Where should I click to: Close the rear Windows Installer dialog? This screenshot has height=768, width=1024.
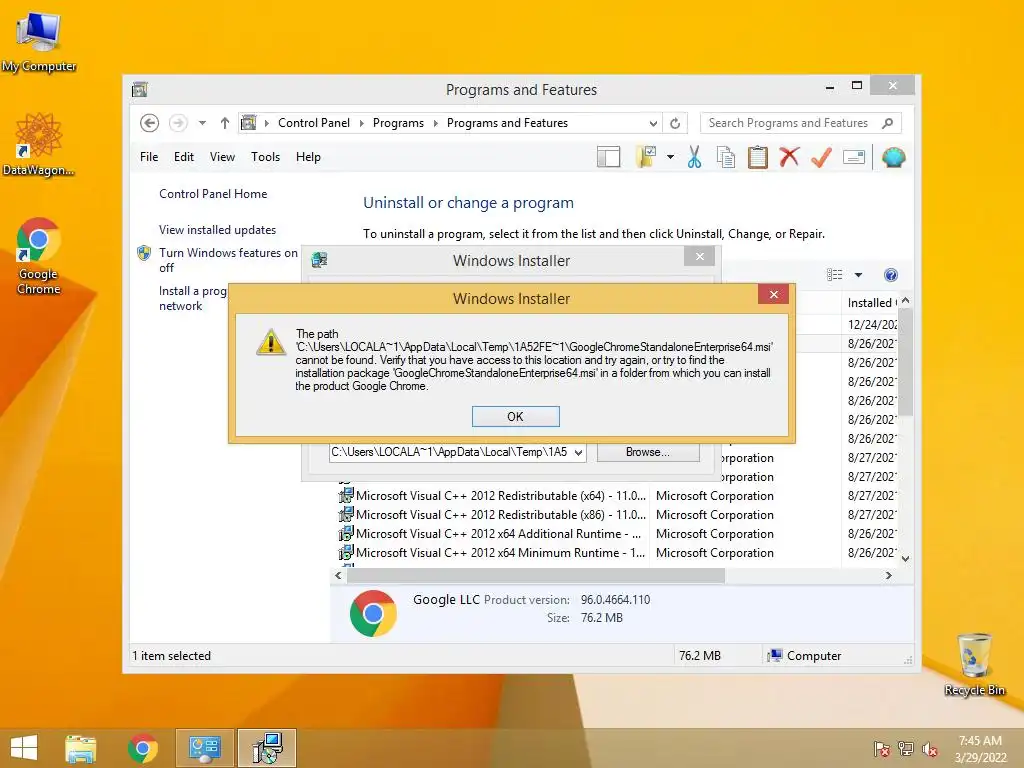coord(699,257)
